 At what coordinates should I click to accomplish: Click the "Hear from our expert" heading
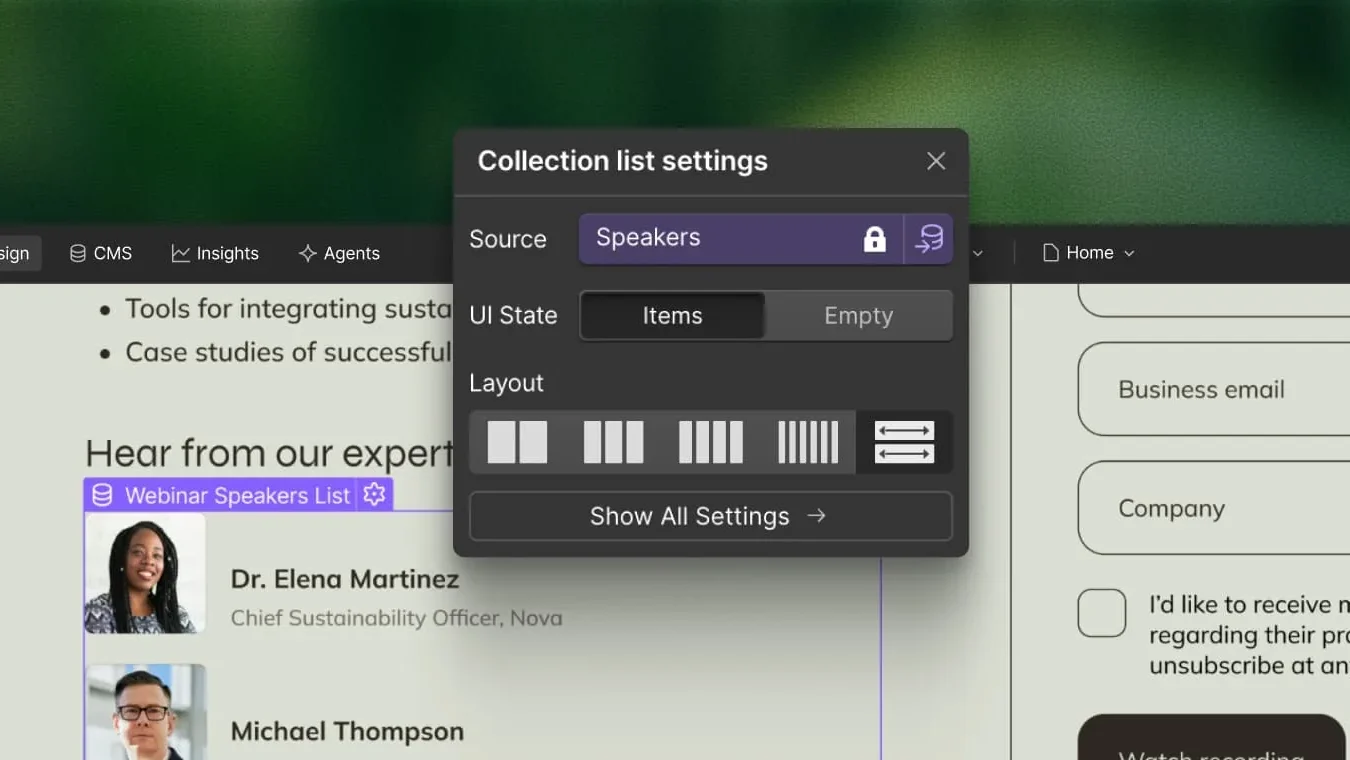269,453
